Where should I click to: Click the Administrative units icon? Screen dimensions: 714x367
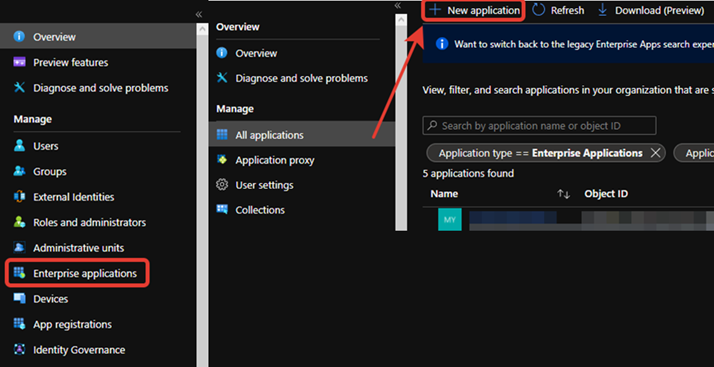[19, 248]
